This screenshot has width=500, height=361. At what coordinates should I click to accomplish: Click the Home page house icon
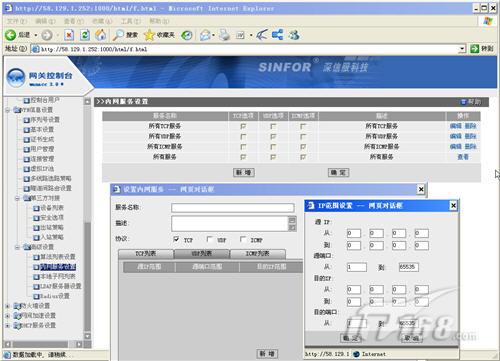coord(101,35)
